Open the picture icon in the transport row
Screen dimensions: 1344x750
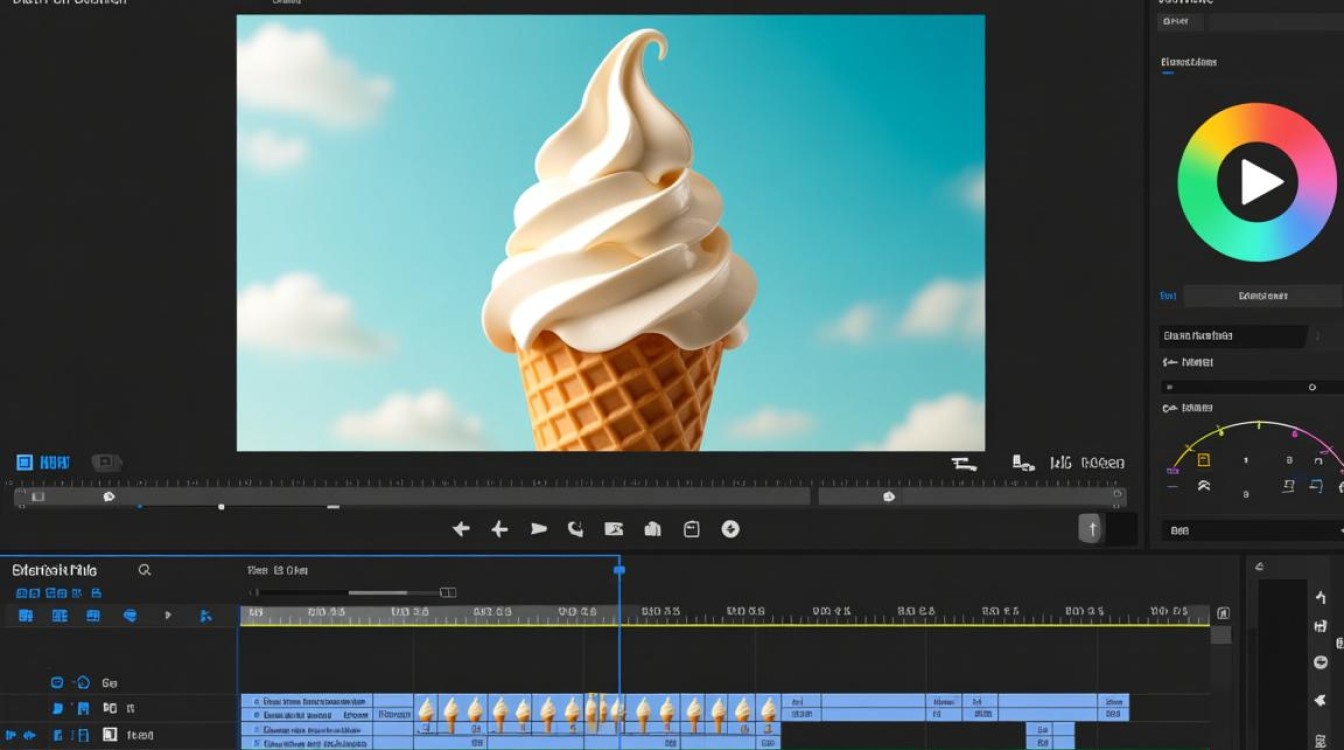(x=614, y=529)
